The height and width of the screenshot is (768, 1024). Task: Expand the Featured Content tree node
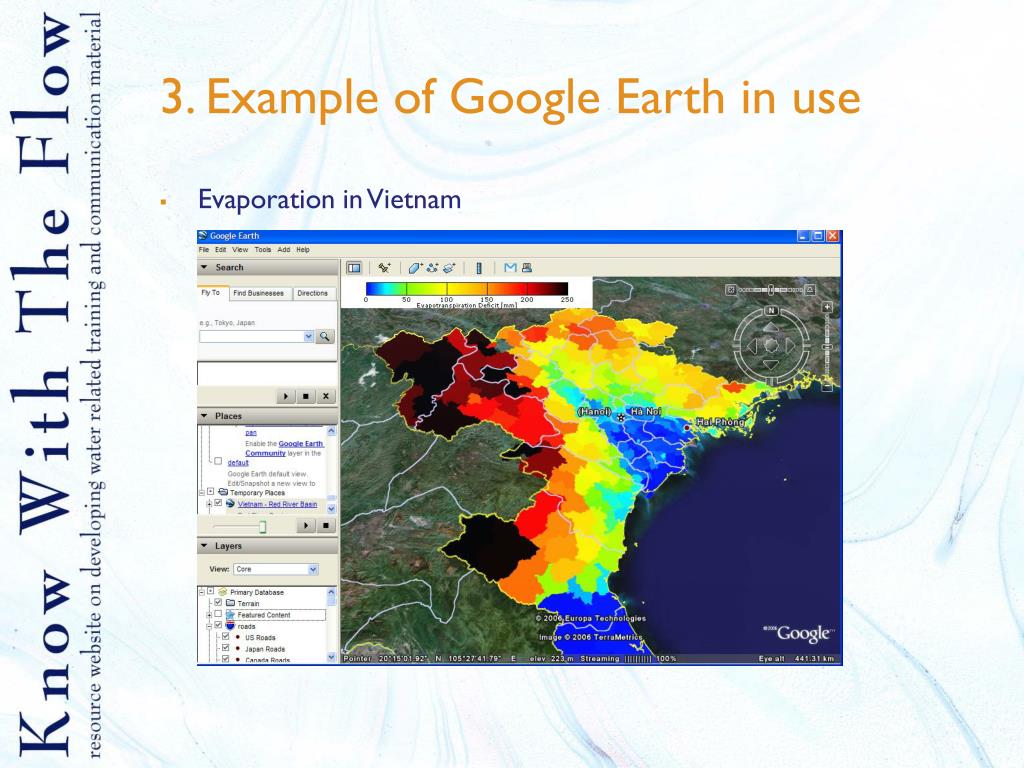pos(209,615)
